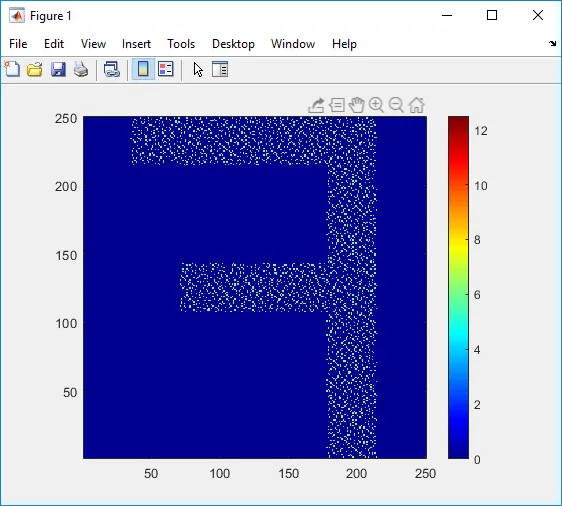Open the File menu

tap(18, 44)
